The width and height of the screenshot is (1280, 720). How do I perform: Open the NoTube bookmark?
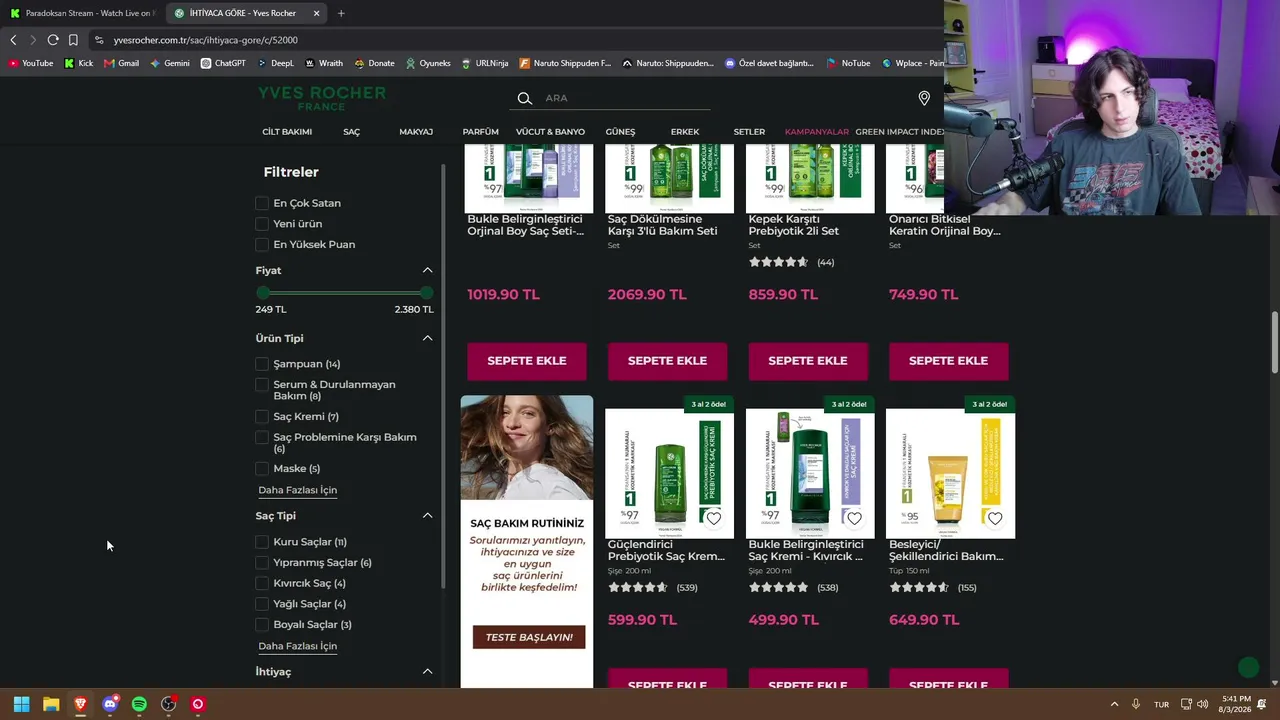pyautogui.click(x=848, y=63)
